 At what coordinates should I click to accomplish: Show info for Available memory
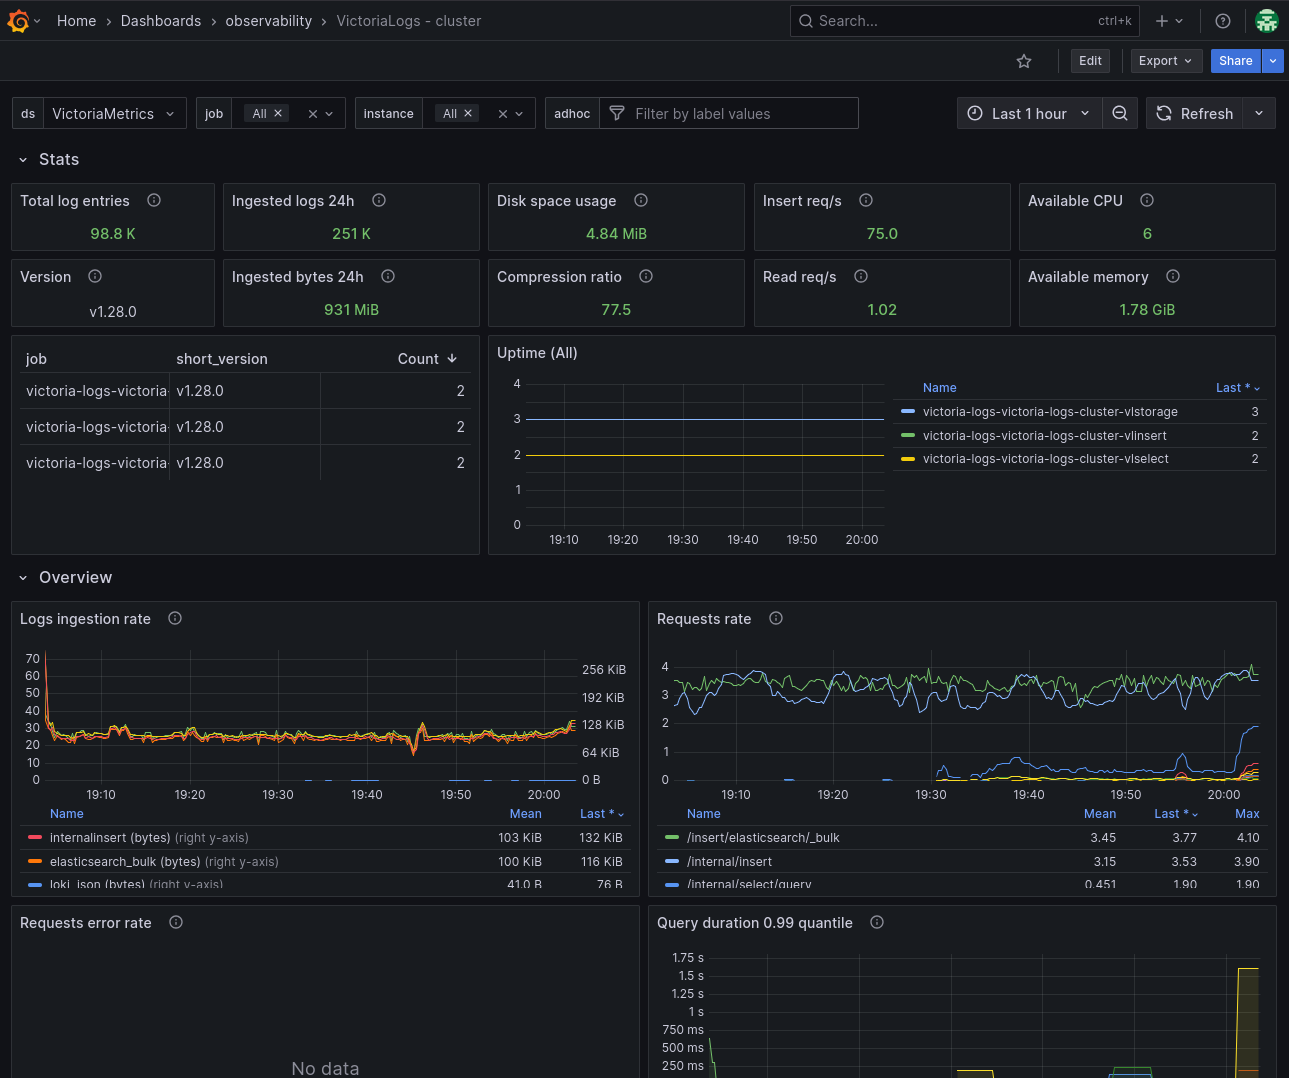pyautogui.click(x=1173, y=276)
